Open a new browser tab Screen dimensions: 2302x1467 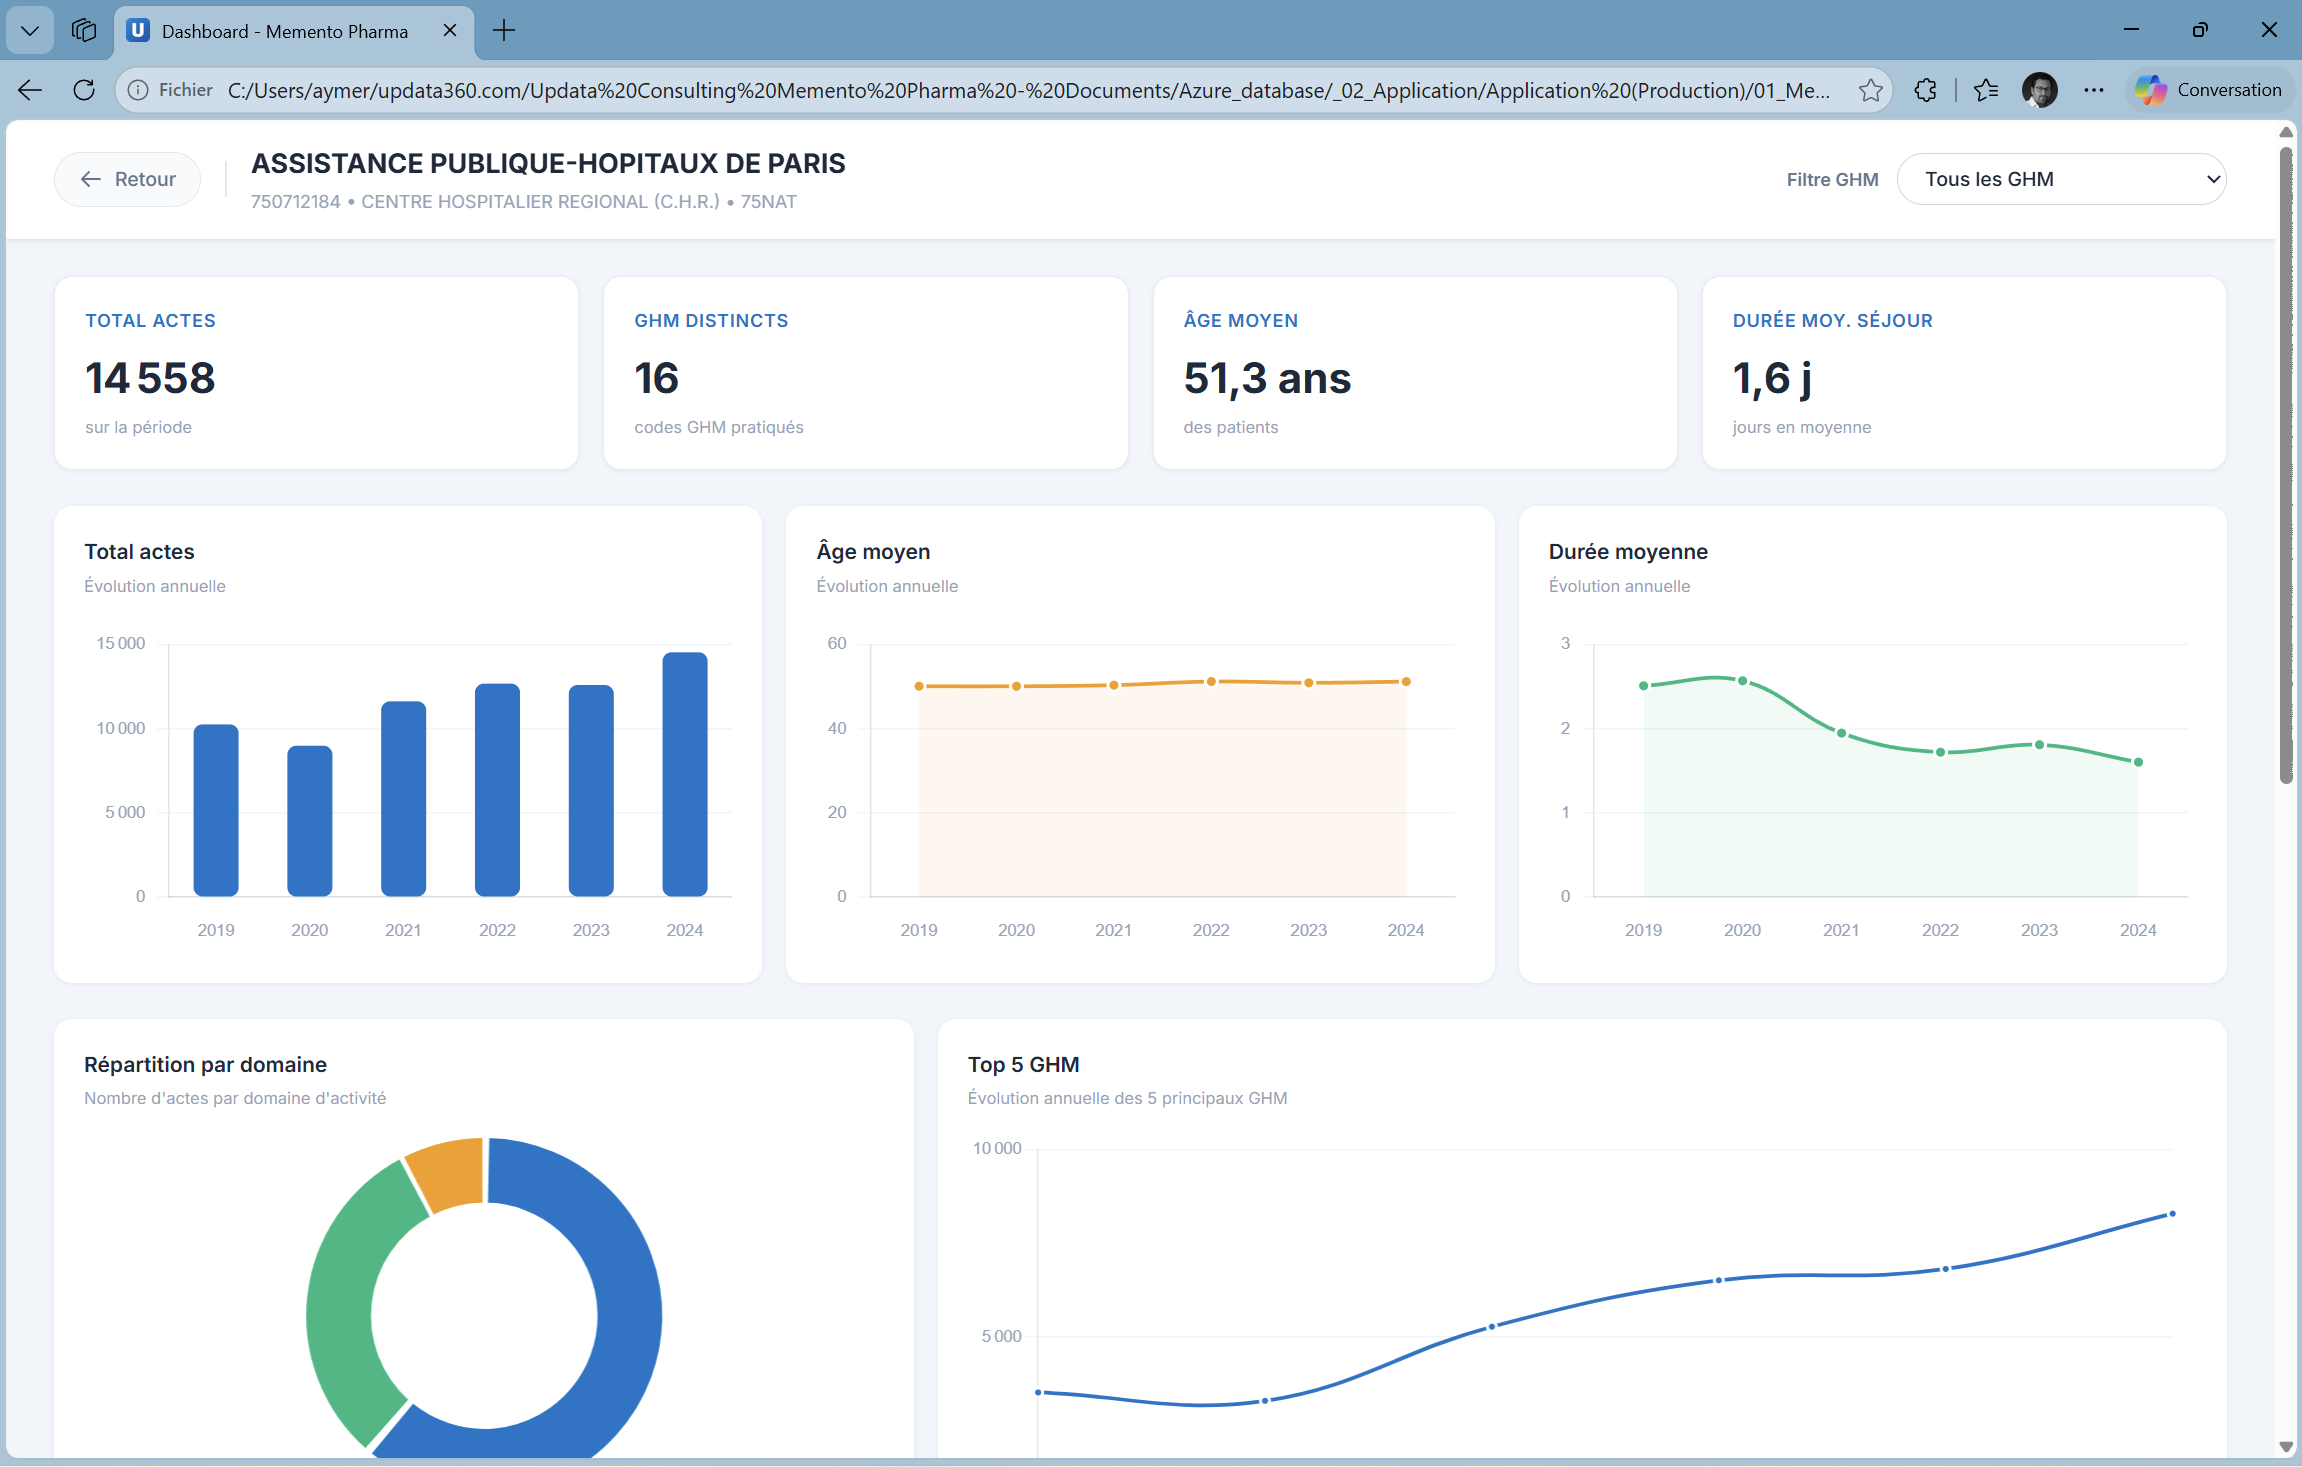[504, 31]
